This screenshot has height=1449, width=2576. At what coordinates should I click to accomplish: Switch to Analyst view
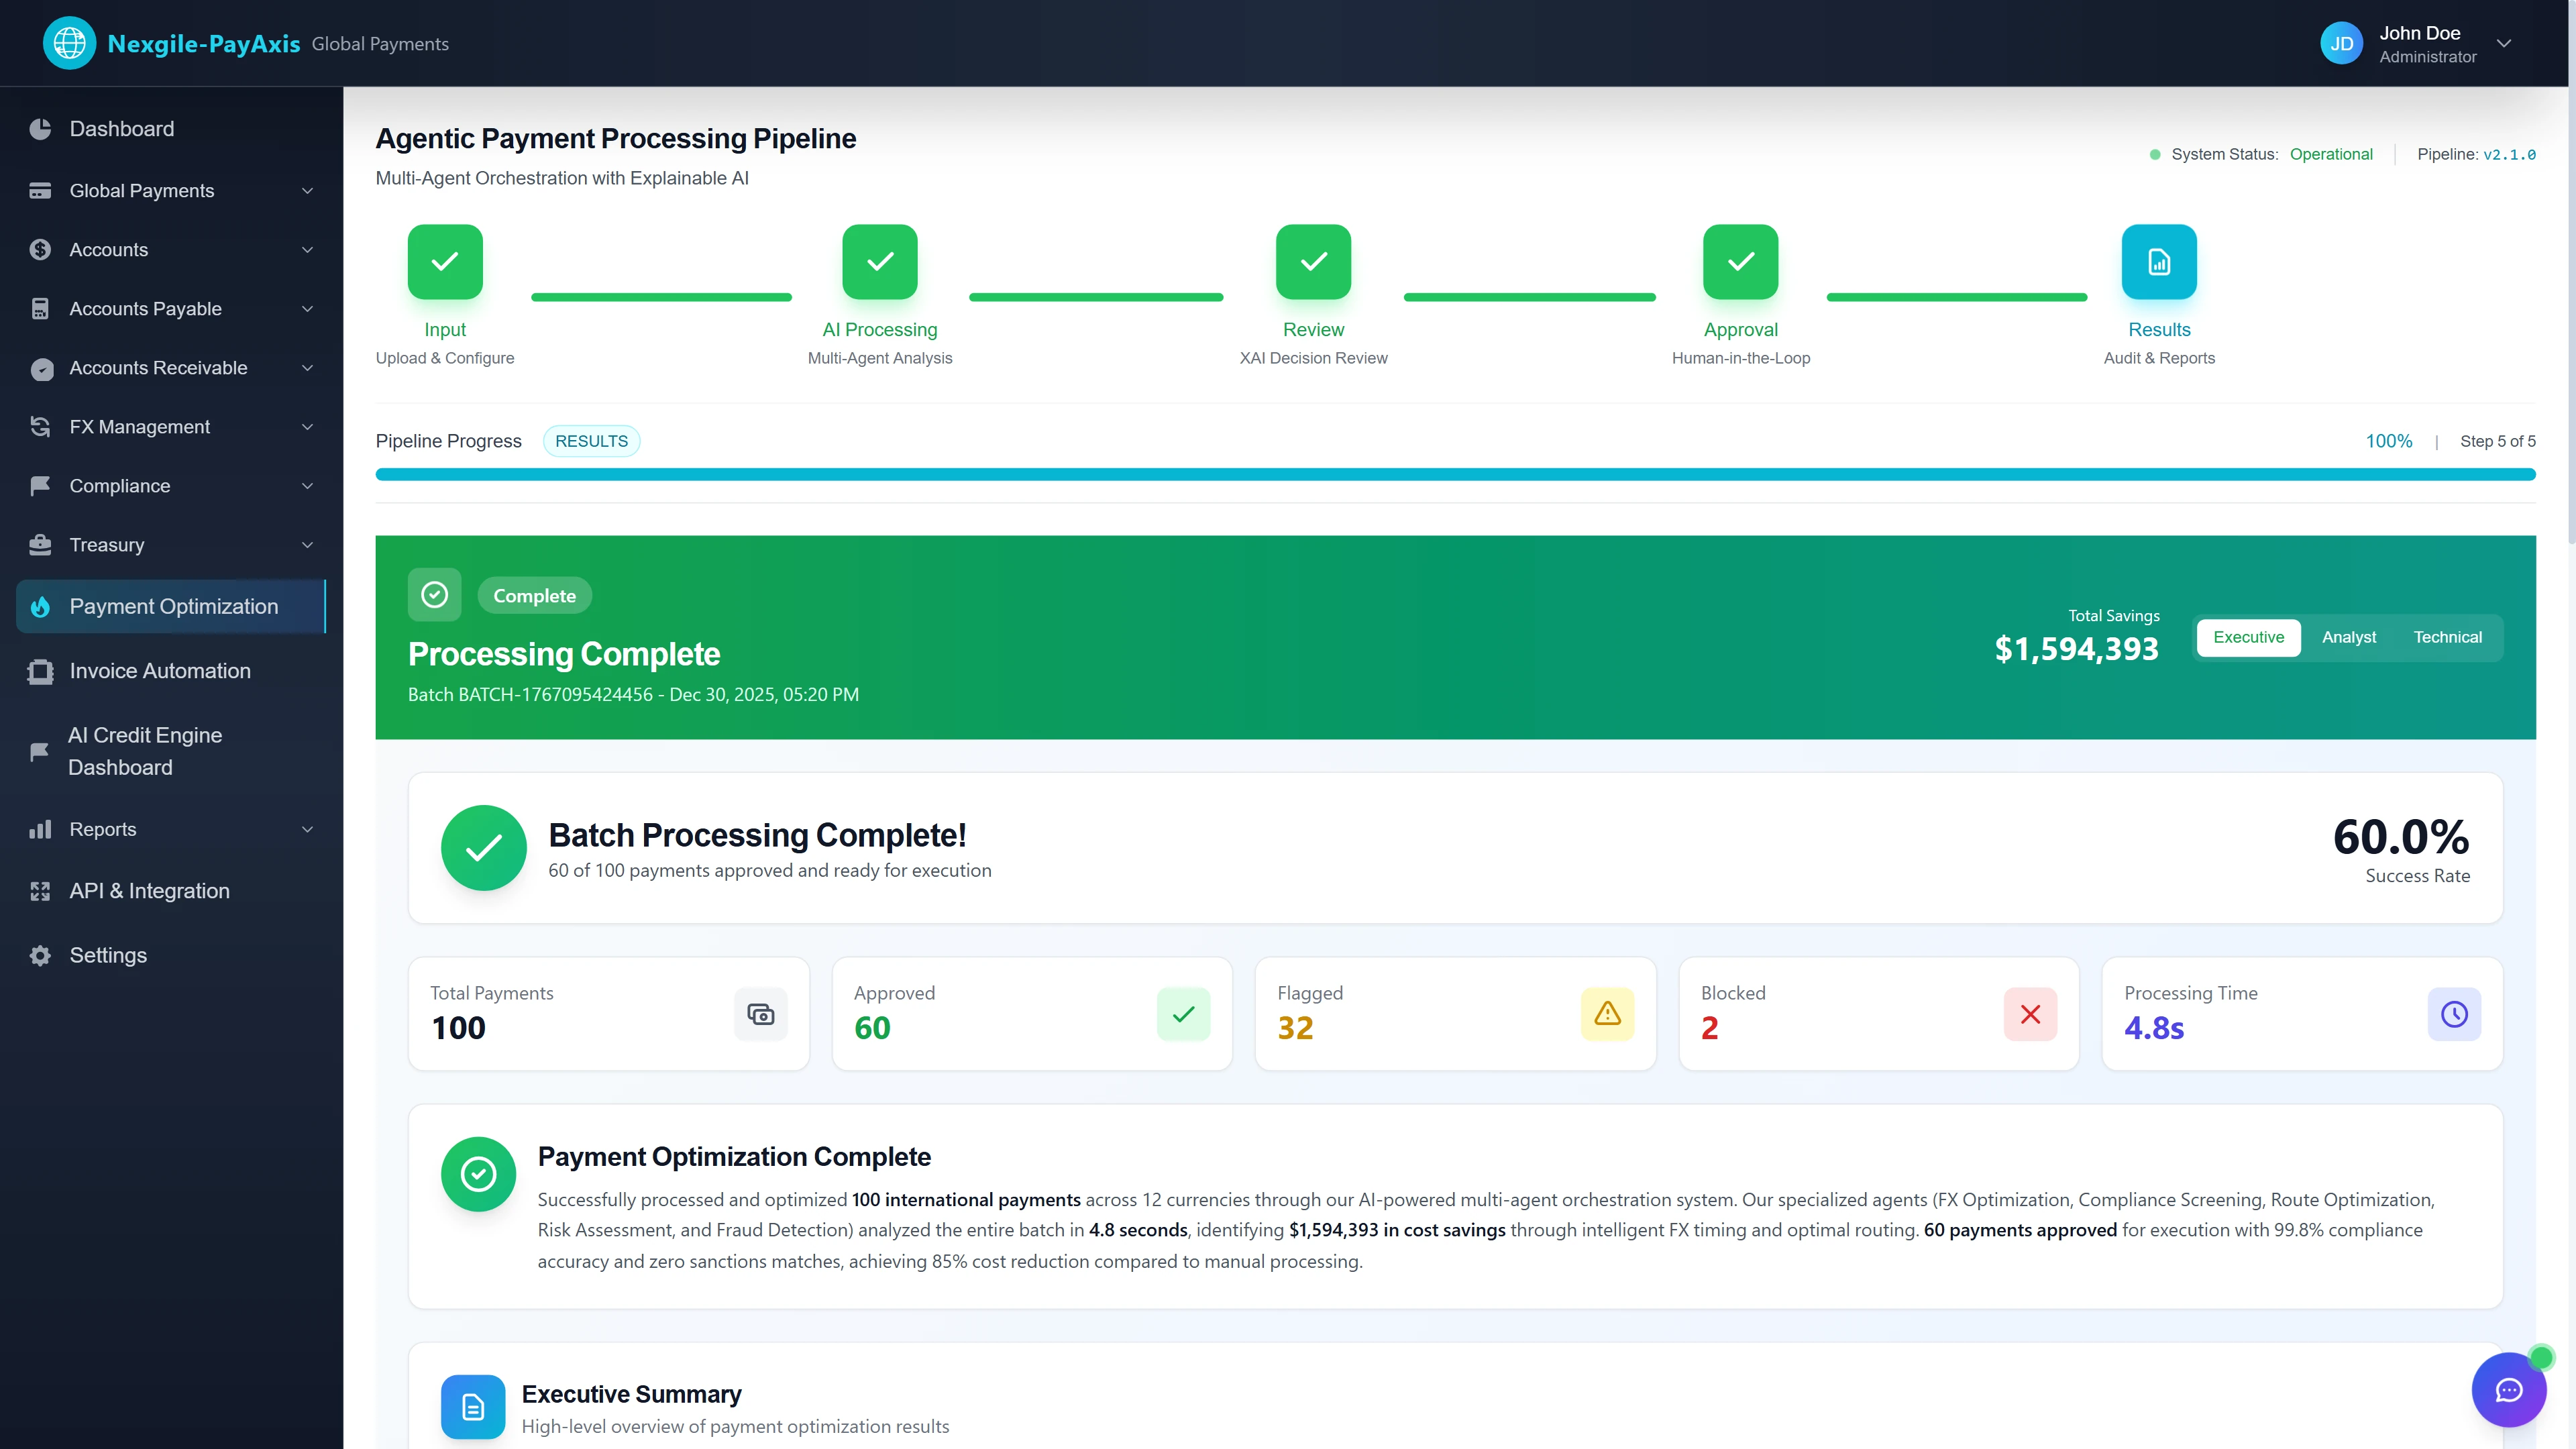pos(2348,637)
